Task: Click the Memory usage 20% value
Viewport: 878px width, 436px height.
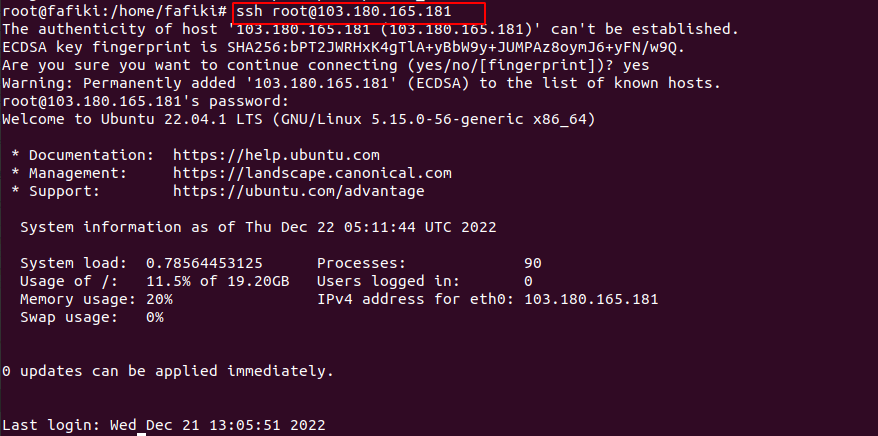Action: coord(159,299)
